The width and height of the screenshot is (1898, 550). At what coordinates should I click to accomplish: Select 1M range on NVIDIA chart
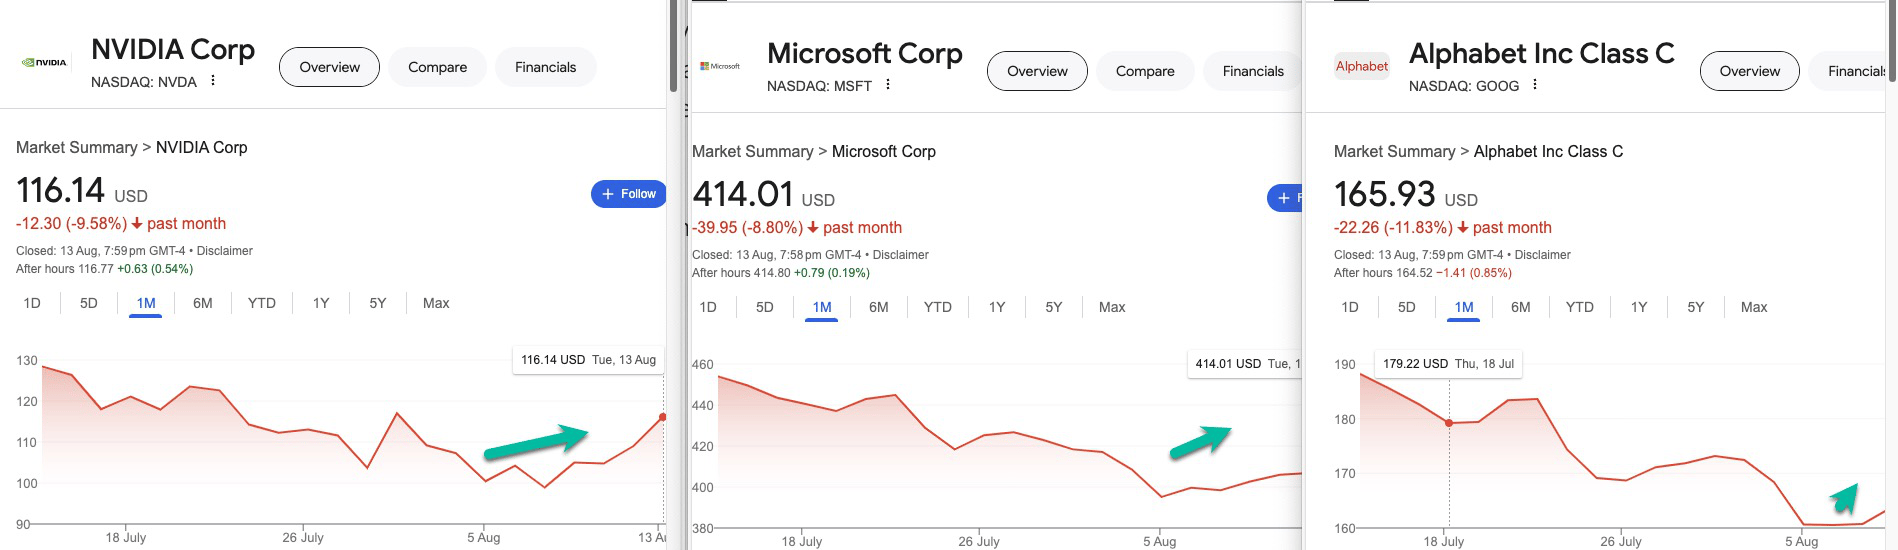146,303
